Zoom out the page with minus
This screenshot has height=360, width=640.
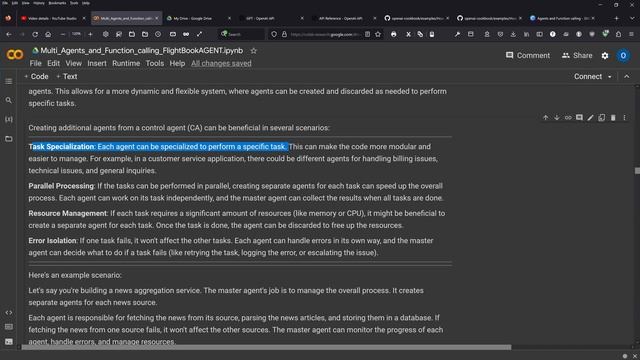[x=62, y=34]
